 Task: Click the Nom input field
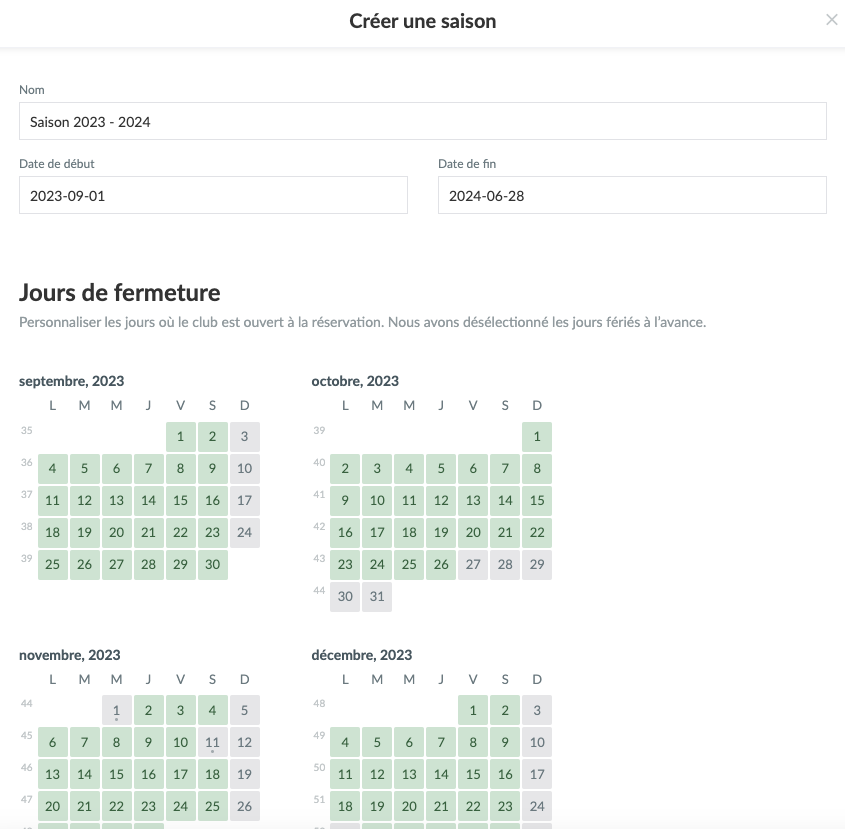pyautogui.click(x=422, y=121)
